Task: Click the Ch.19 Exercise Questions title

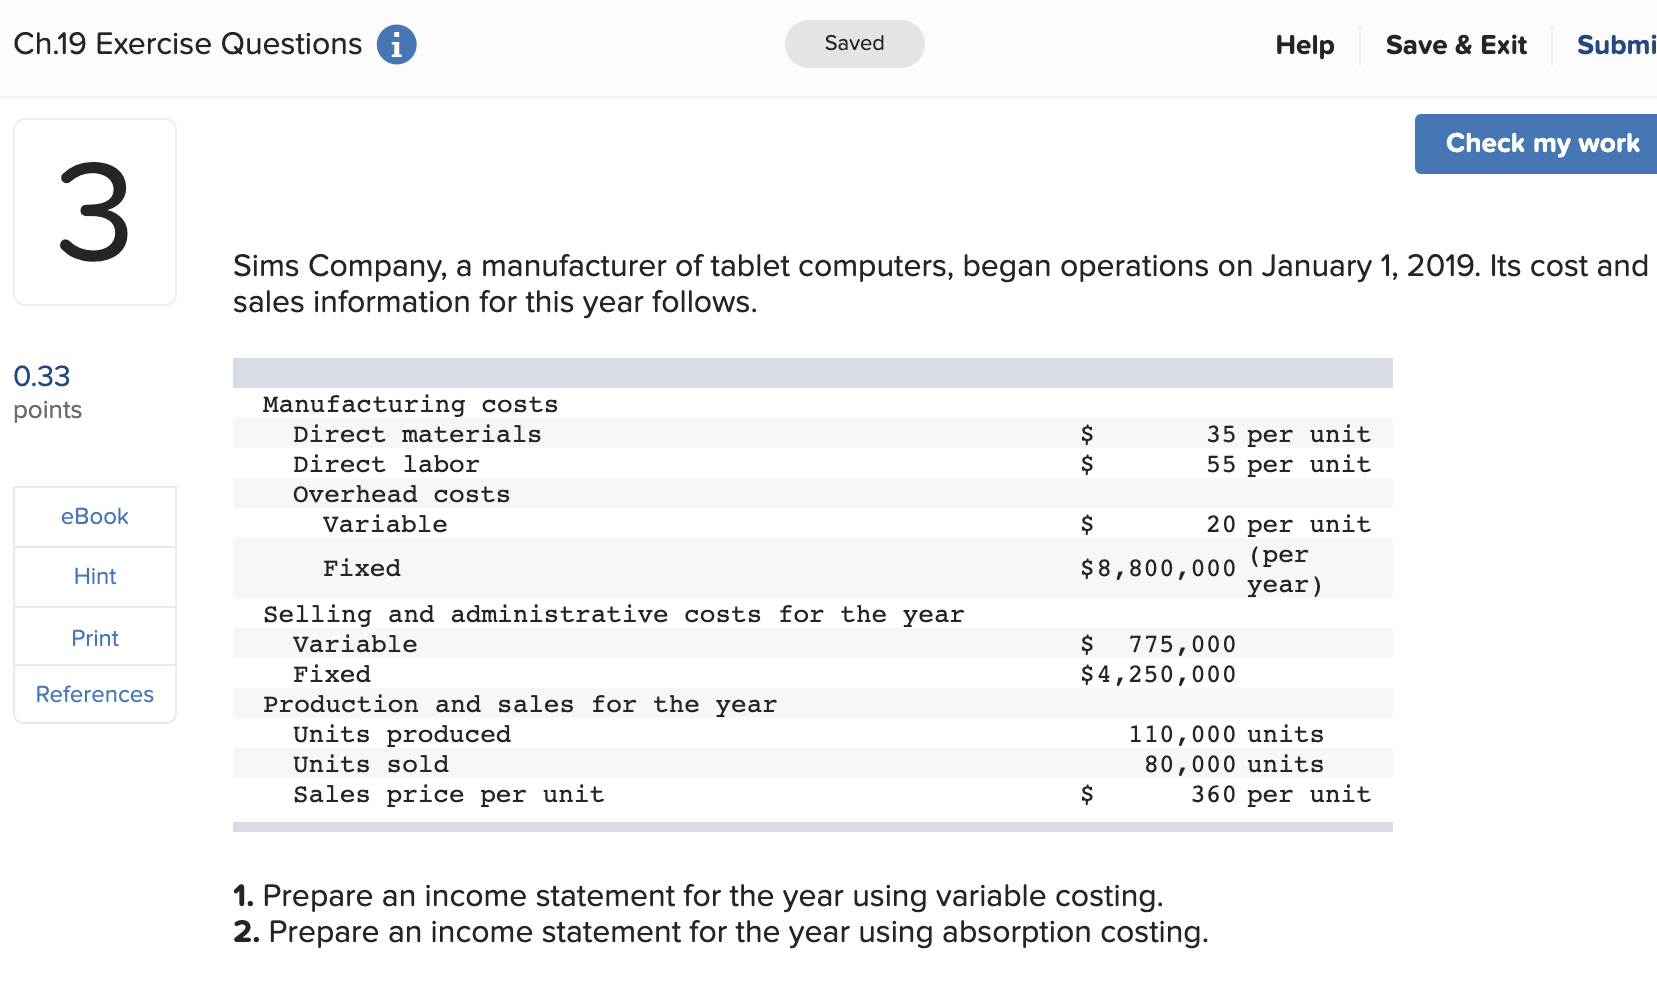Action: pyautogui.click(x=188, y=44)
